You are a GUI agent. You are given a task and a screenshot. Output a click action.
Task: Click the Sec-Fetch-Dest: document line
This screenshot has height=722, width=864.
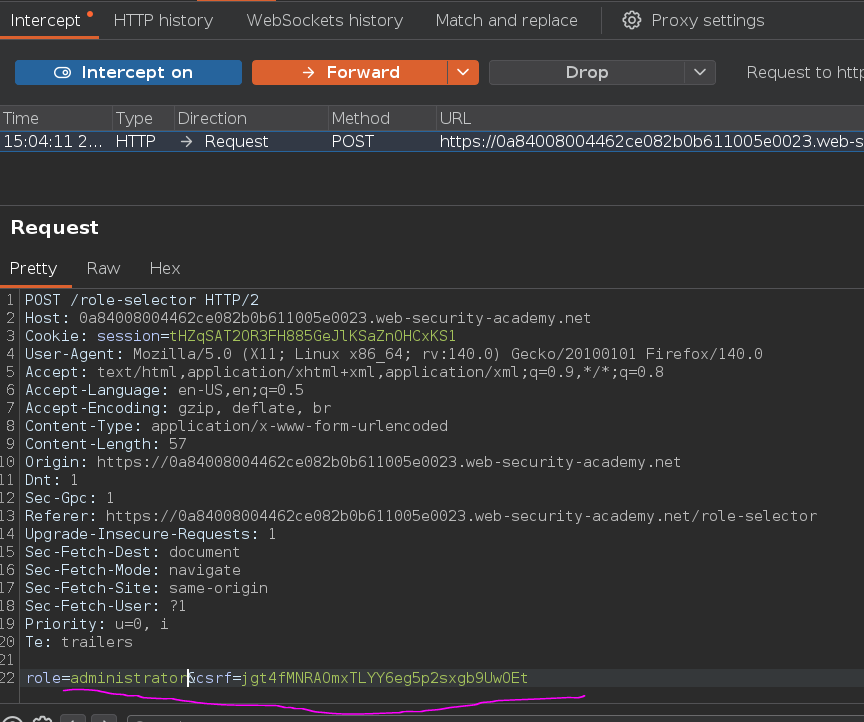coord(132,552)
